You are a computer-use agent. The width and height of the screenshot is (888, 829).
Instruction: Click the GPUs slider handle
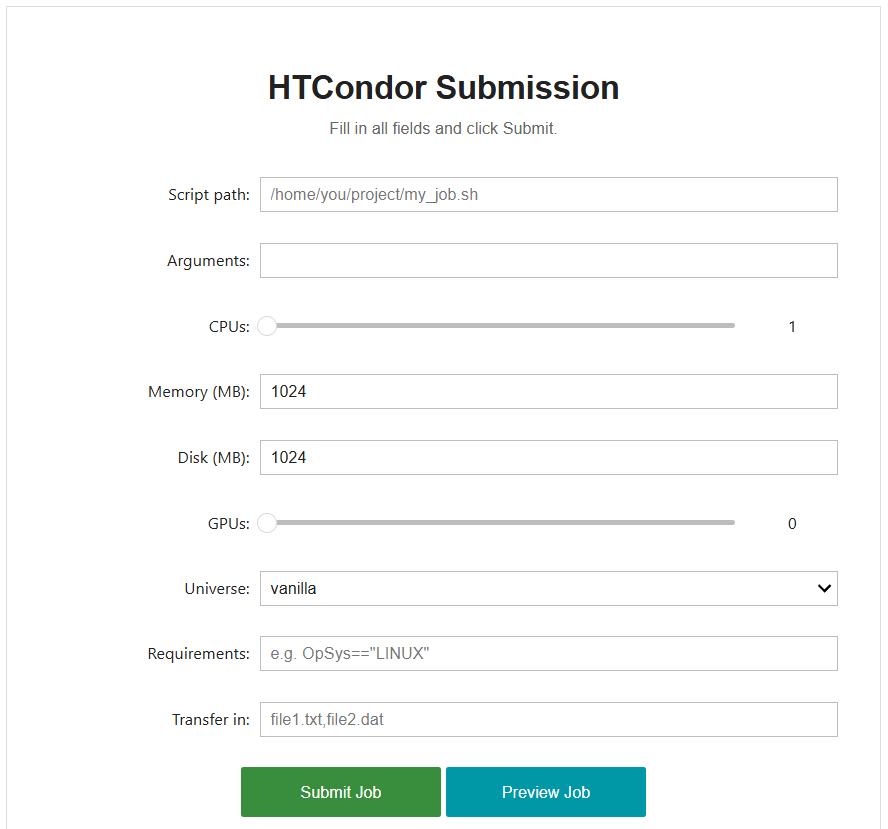pos(266,522)
